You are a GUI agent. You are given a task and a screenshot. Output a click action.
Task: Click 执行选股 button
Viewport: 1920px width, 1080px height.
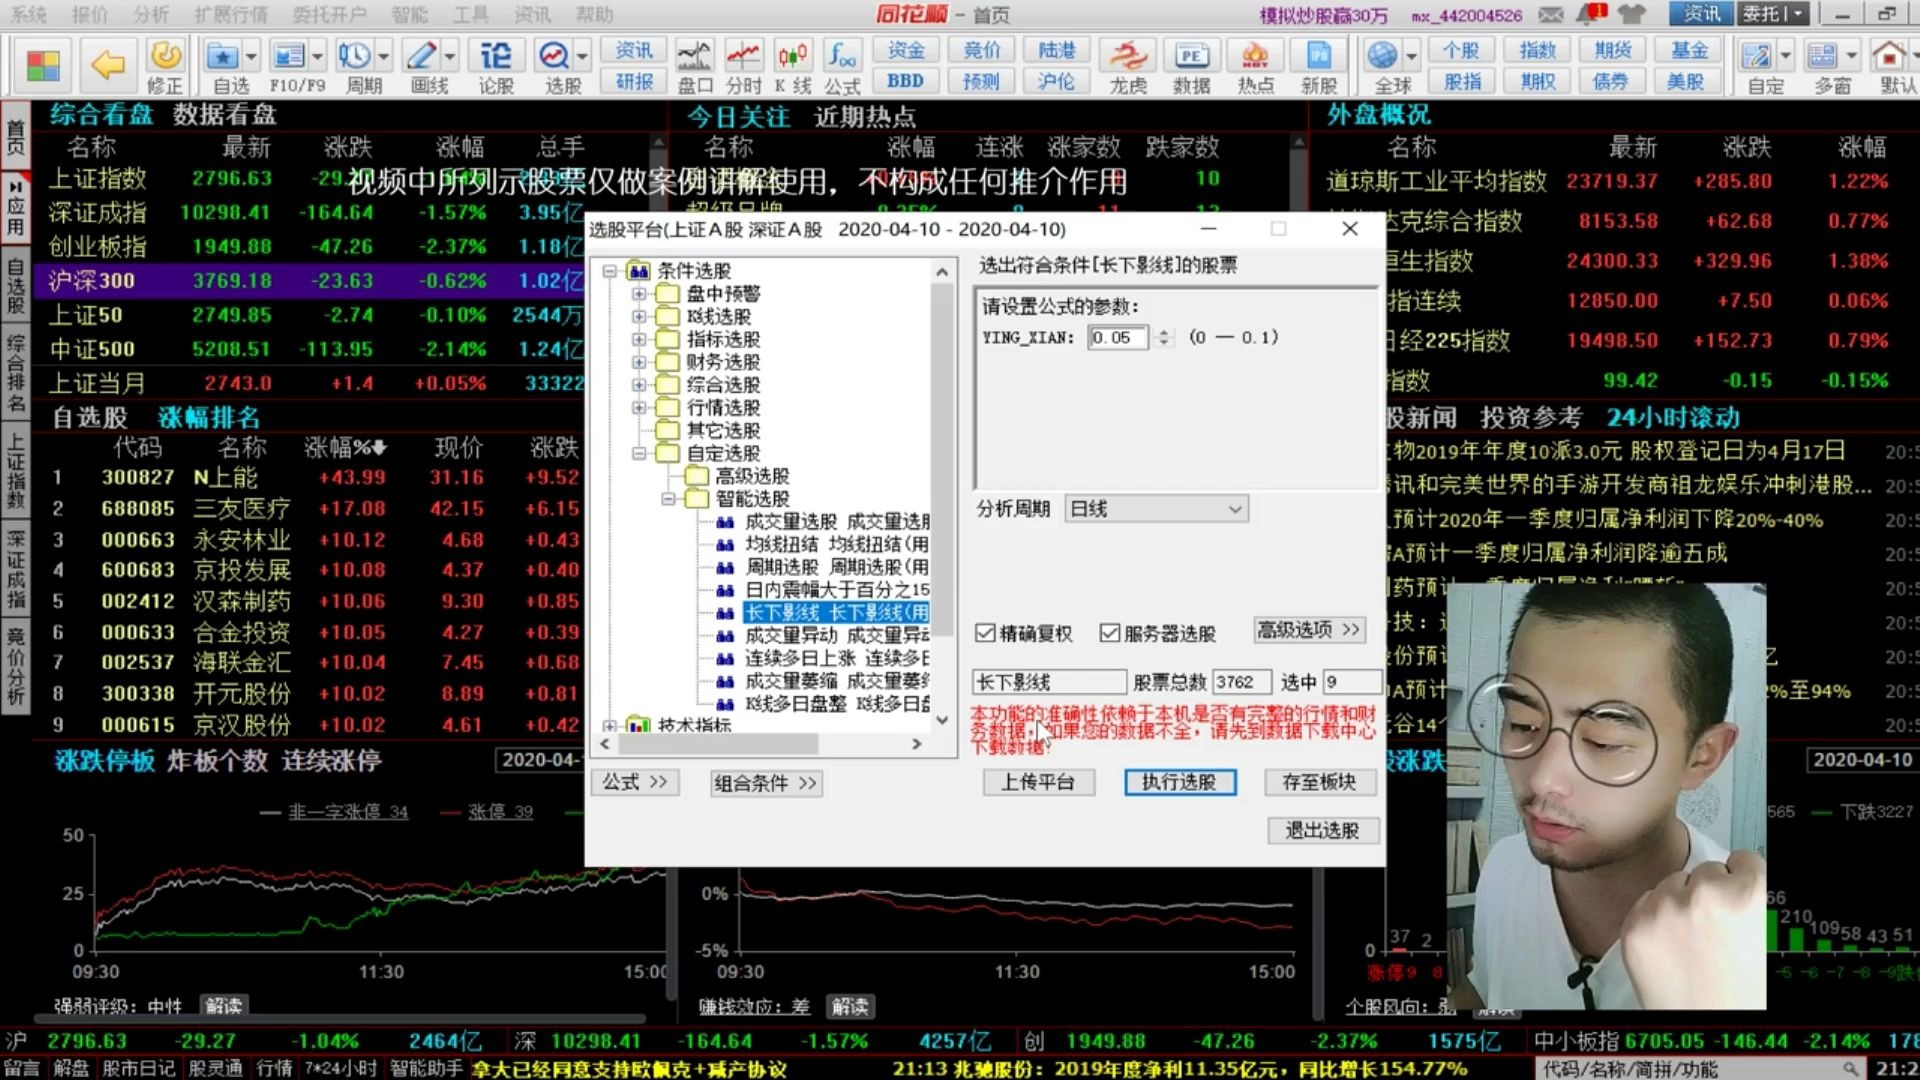(1178, 782)
